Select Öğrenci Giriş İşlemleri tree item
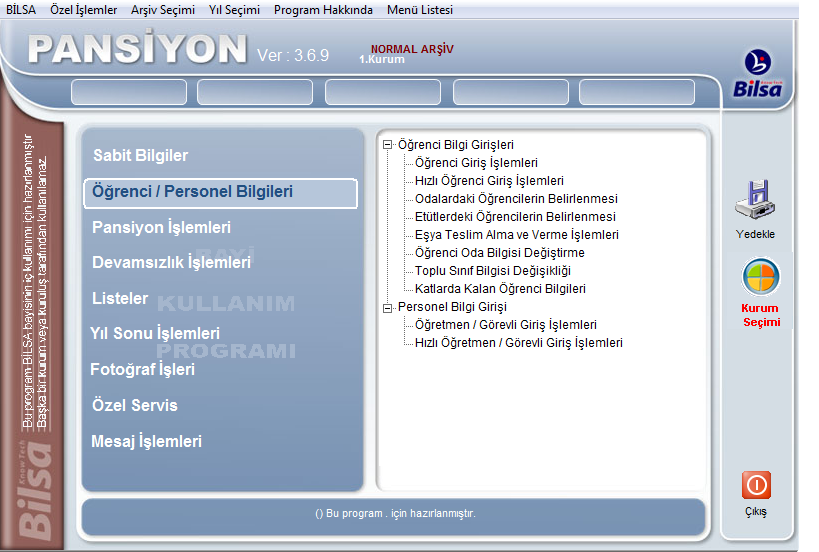The image size is (819, 552). click(476, 163)
